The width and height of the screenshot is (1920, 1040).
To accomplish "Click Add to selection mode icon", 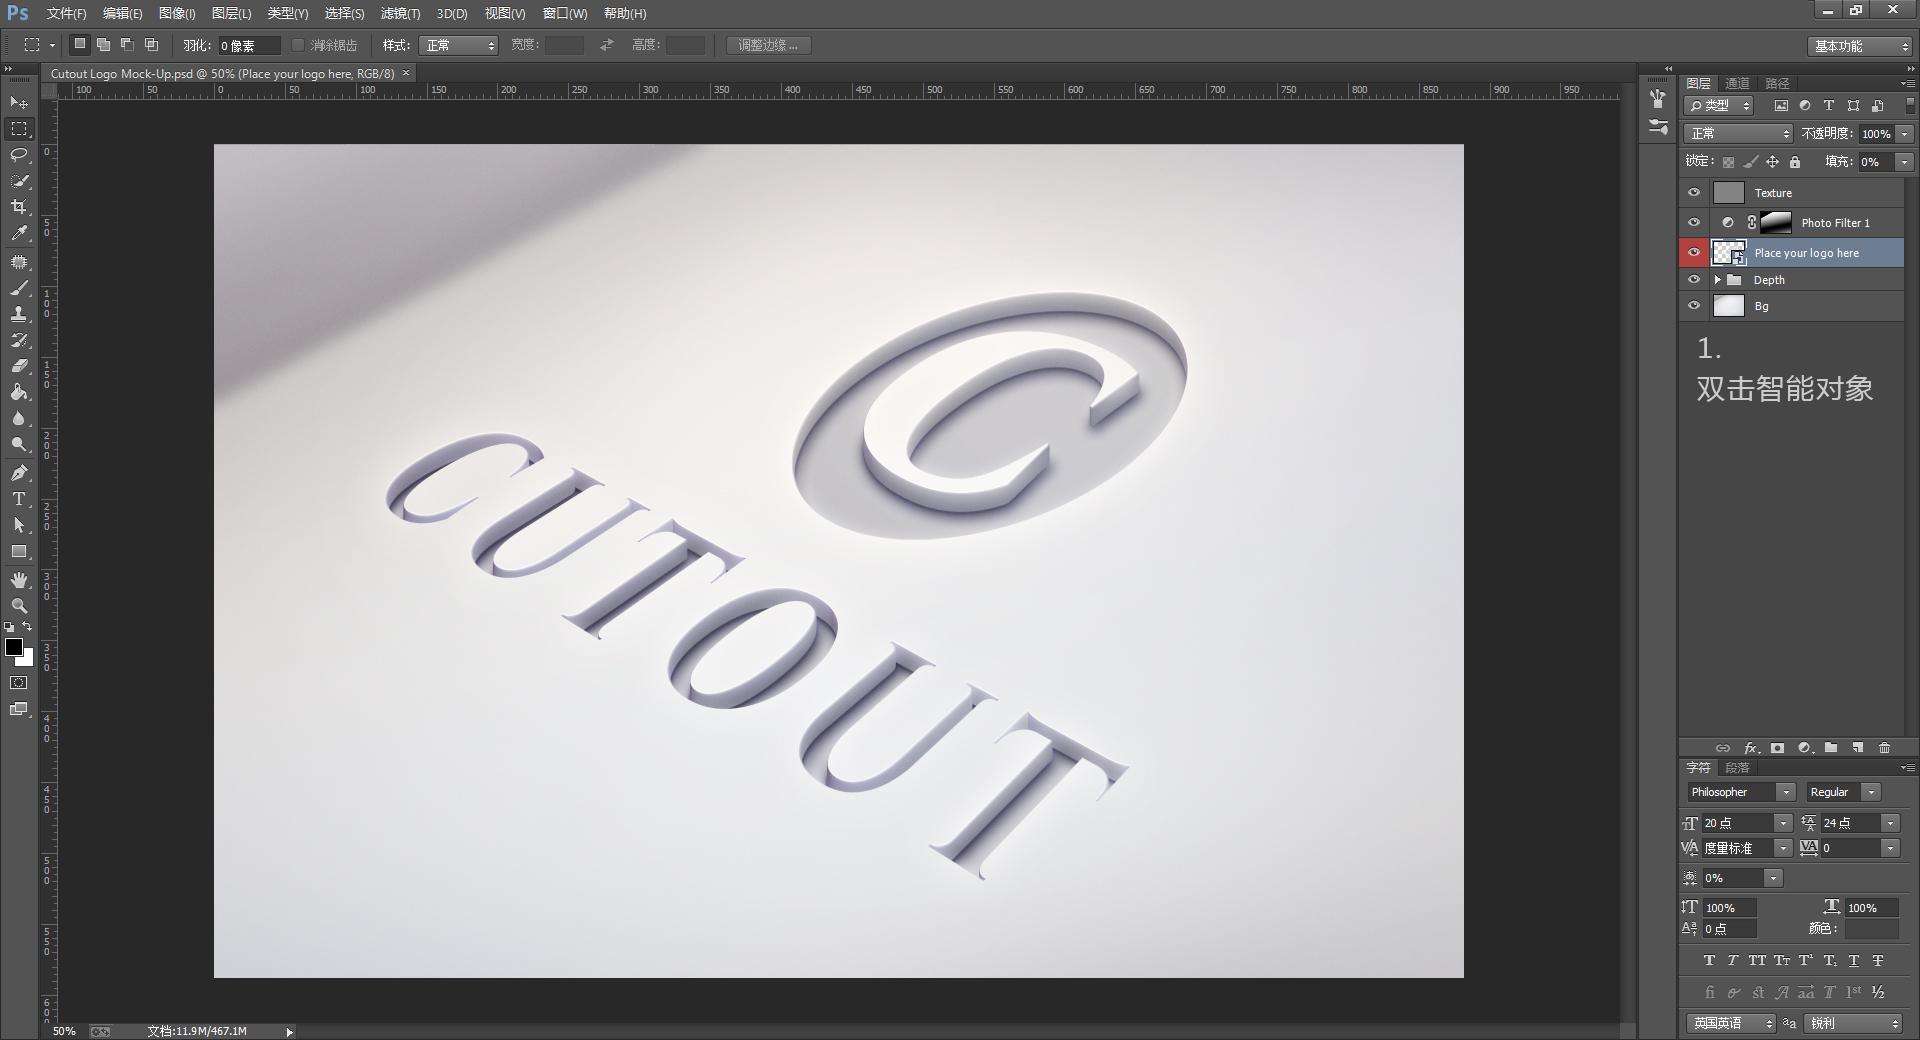I will pyautogui.click(x=103, y=45).
